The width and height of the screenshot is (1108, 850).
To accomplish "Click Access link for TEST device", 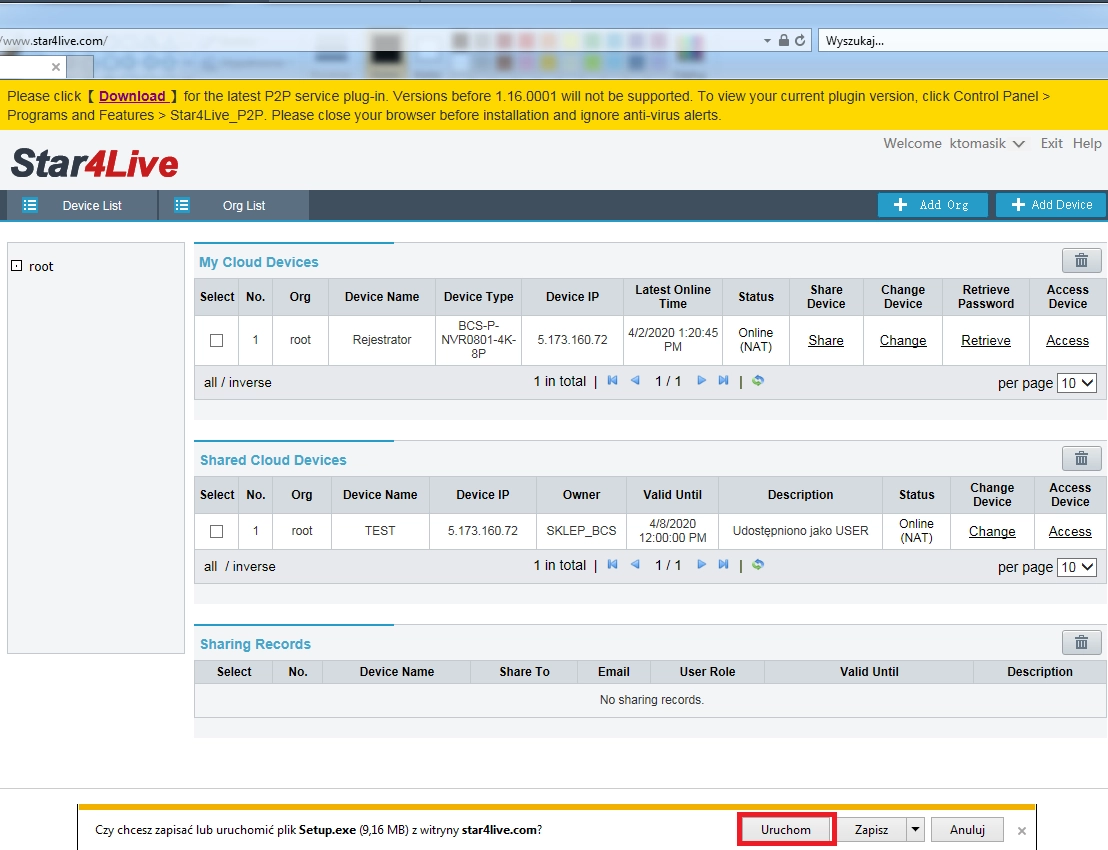I will [x=1070, y=531].
